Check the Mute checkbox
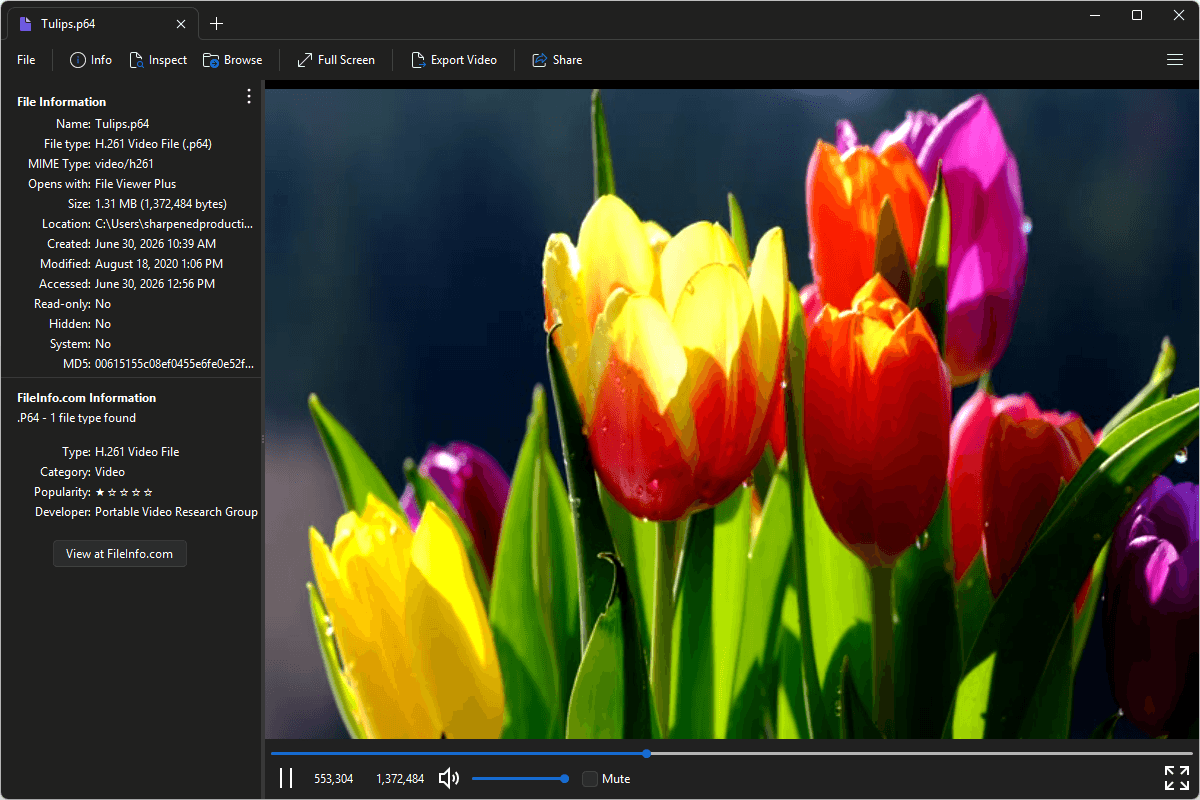The image size is (1200, 800). pyautogui.click(x=590, y=778)
